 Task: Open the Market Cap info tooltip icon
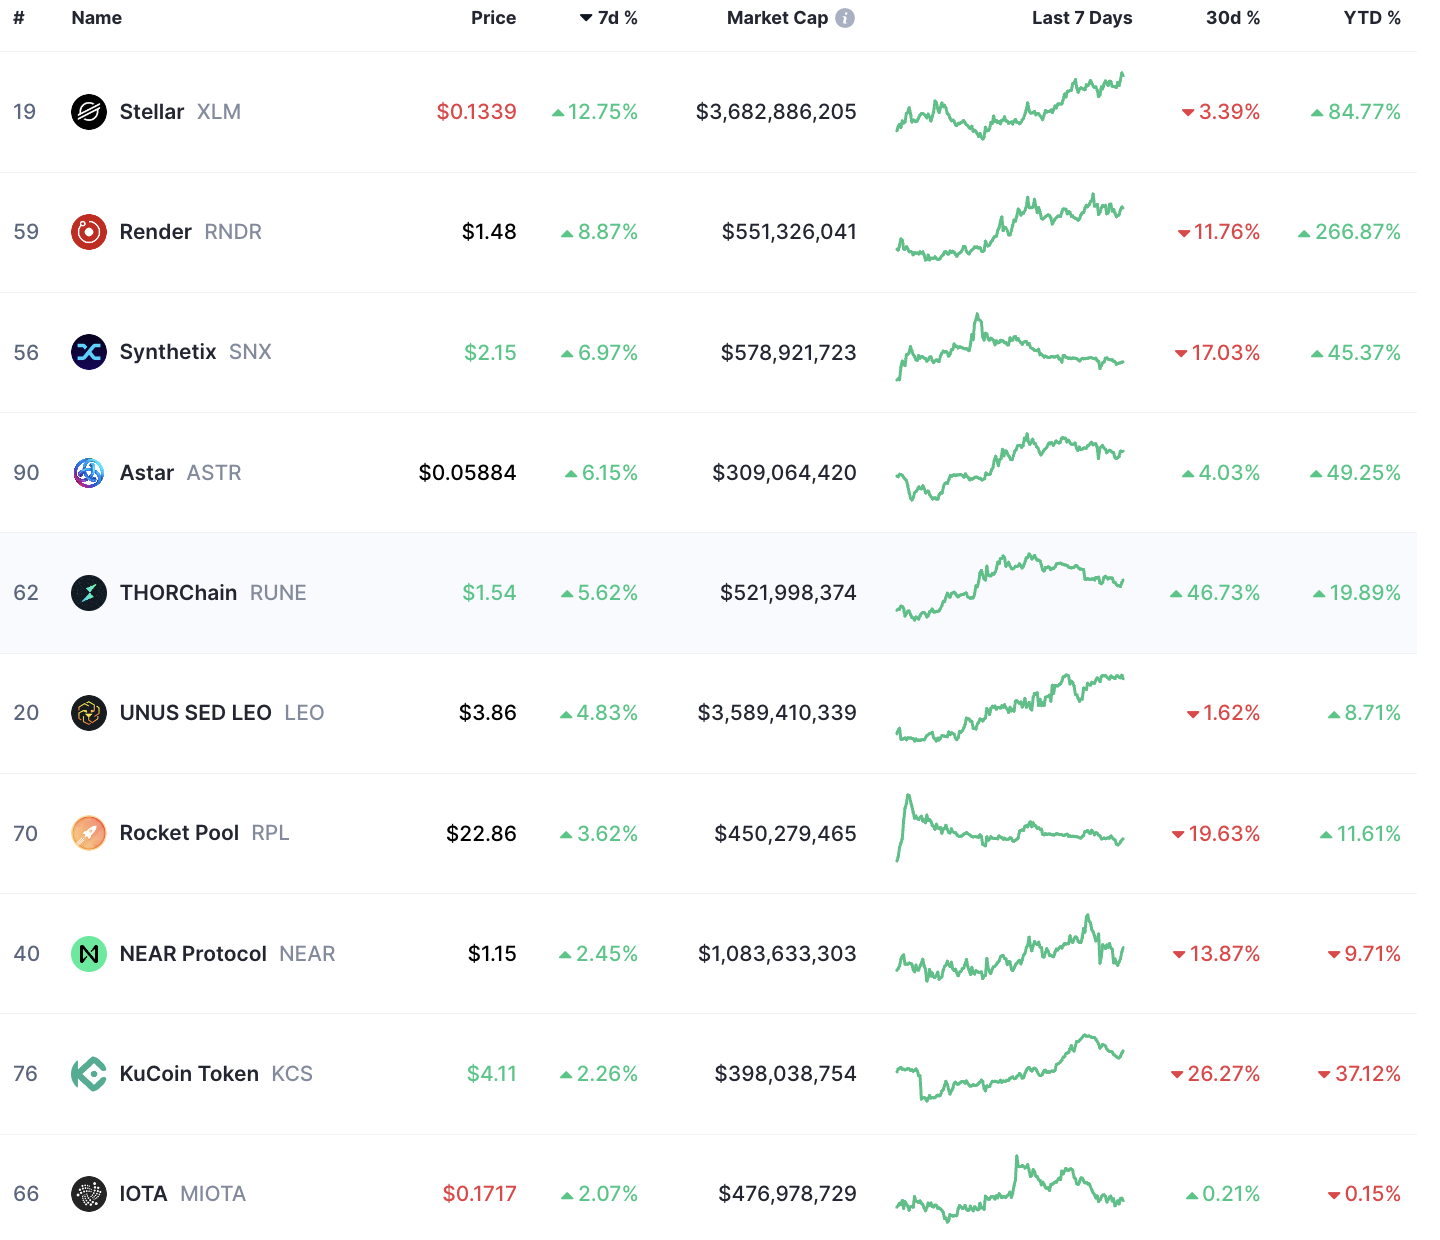click(x=845, y=18)
